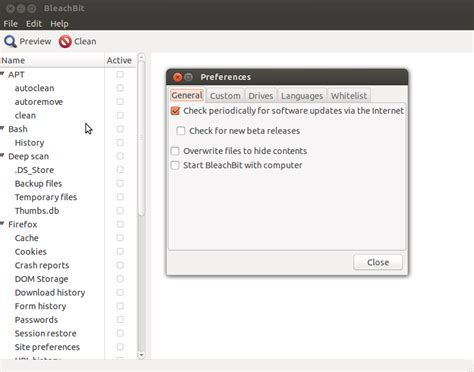
Task: Tick the Active checkbox for Passwords
Action: click(x=120, y=319)
